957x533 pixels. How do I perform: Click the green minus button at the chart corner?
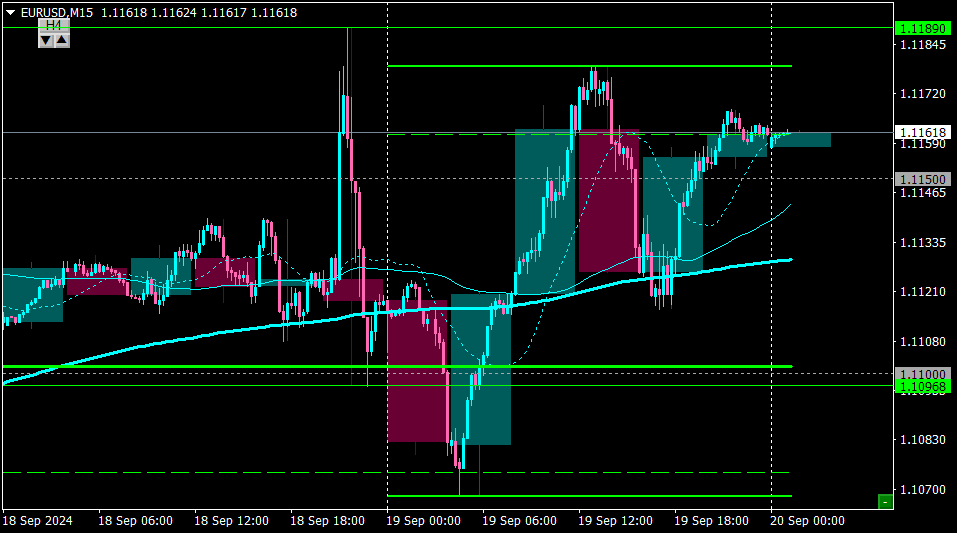coord(885,501)
